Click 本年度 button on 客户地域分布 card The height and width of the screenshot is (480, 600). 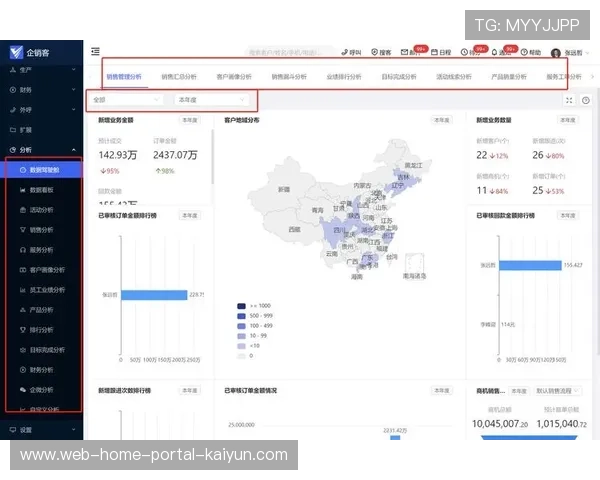[x=441, y=120]
